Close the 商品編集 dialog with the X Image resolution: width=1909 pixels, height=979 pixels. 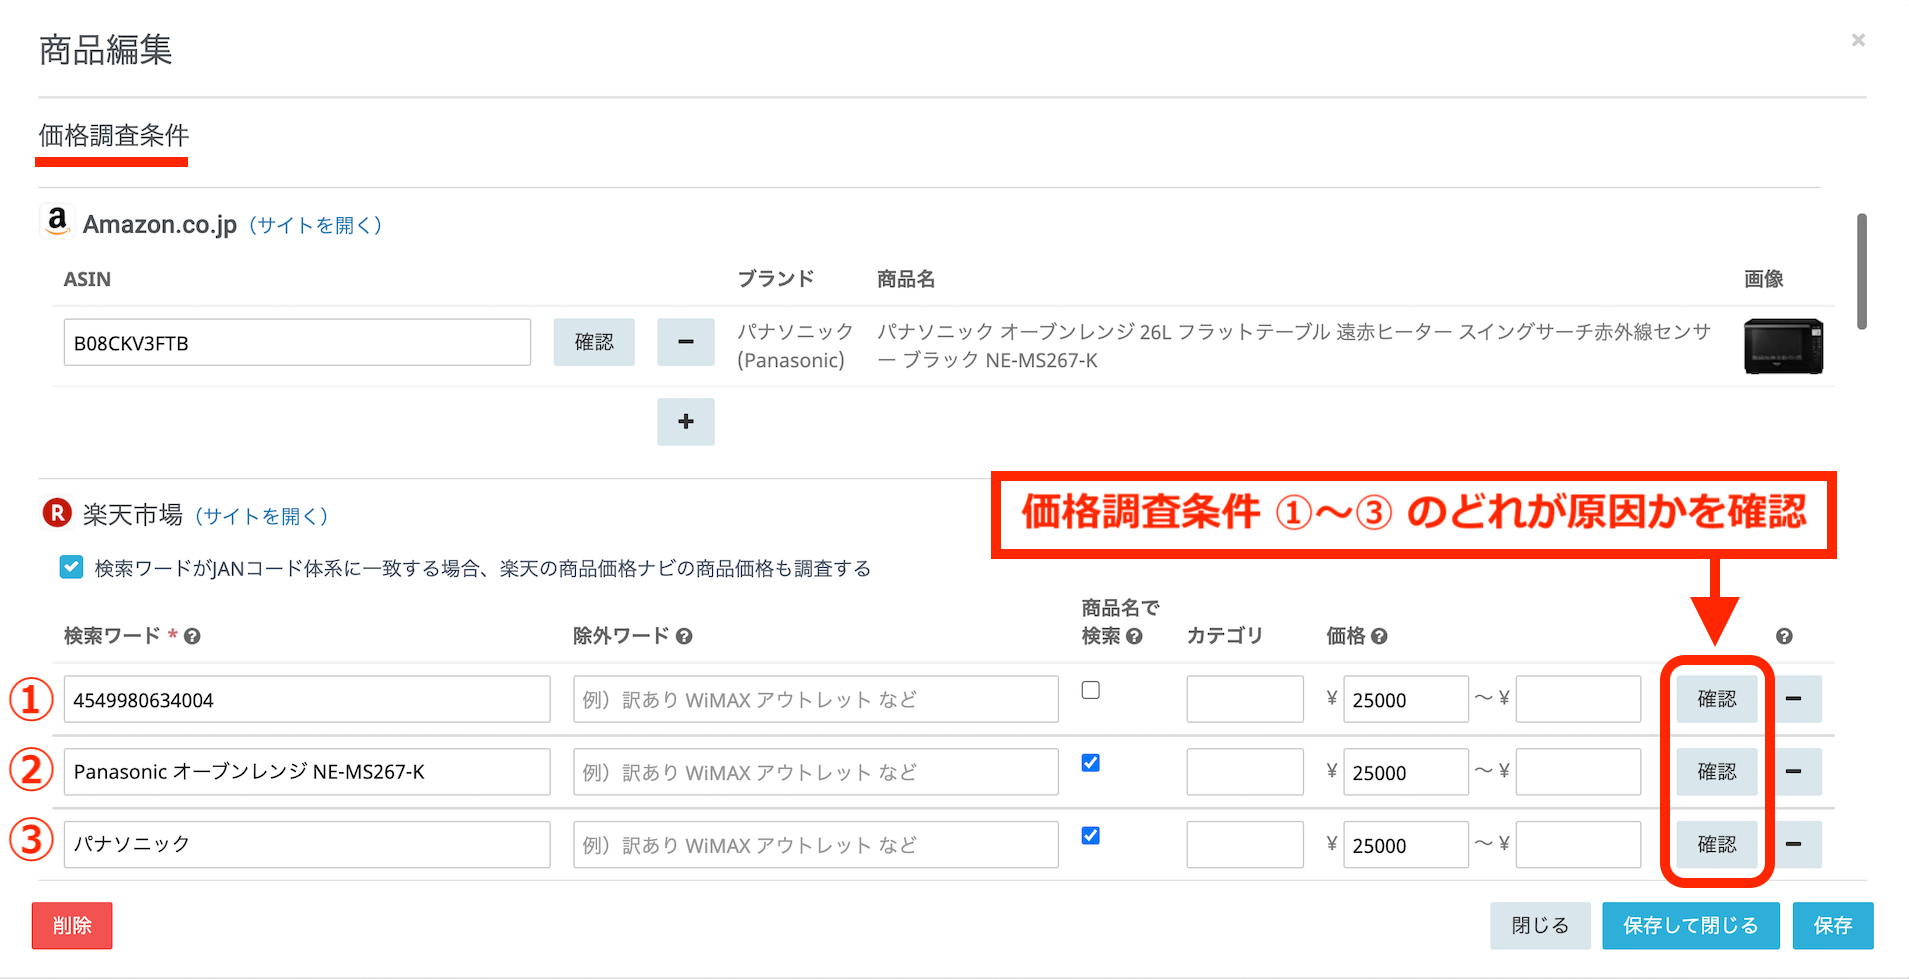(1858, 40)
